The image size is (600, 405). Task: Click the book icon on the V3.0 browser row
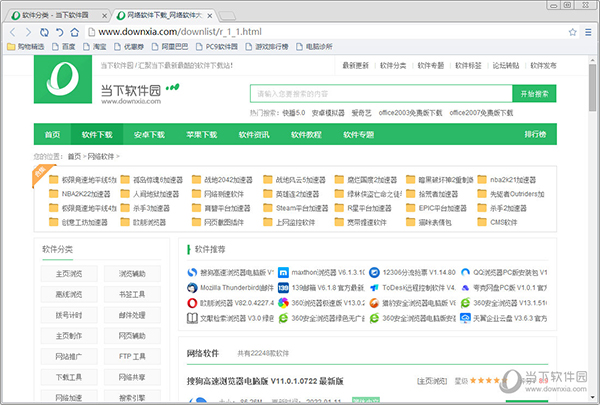192,318
